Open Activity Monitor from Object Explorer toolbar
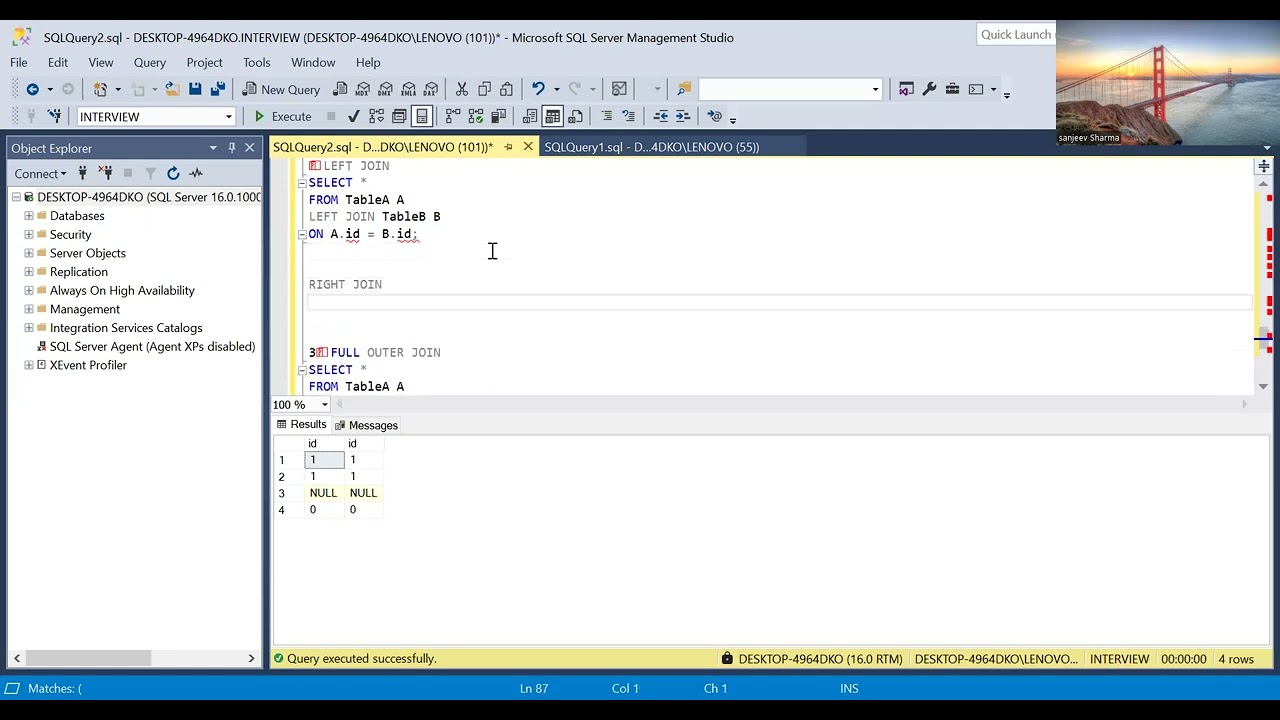The image size is (1280, 720). coord(196,173)
